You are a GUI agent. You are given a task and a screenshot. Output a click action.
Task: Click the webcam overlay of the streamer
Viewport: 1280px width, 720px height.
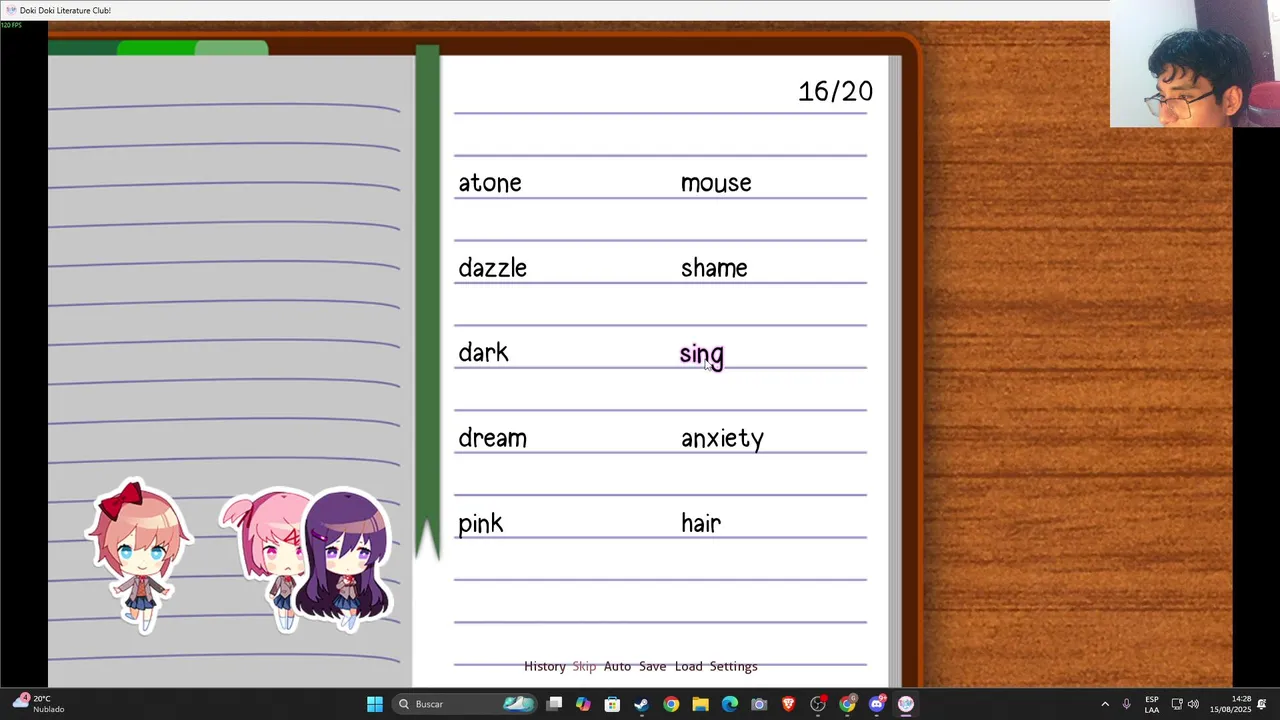pos(1194,64)
